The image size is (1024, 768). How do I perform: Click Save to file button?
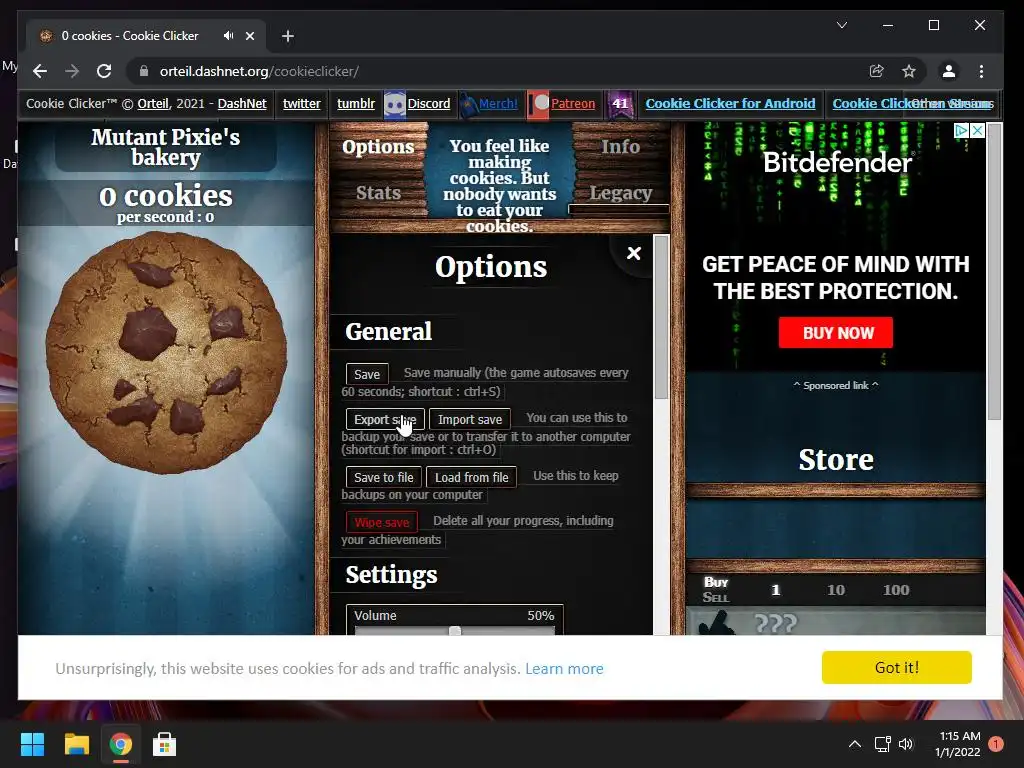click(383, 477)
